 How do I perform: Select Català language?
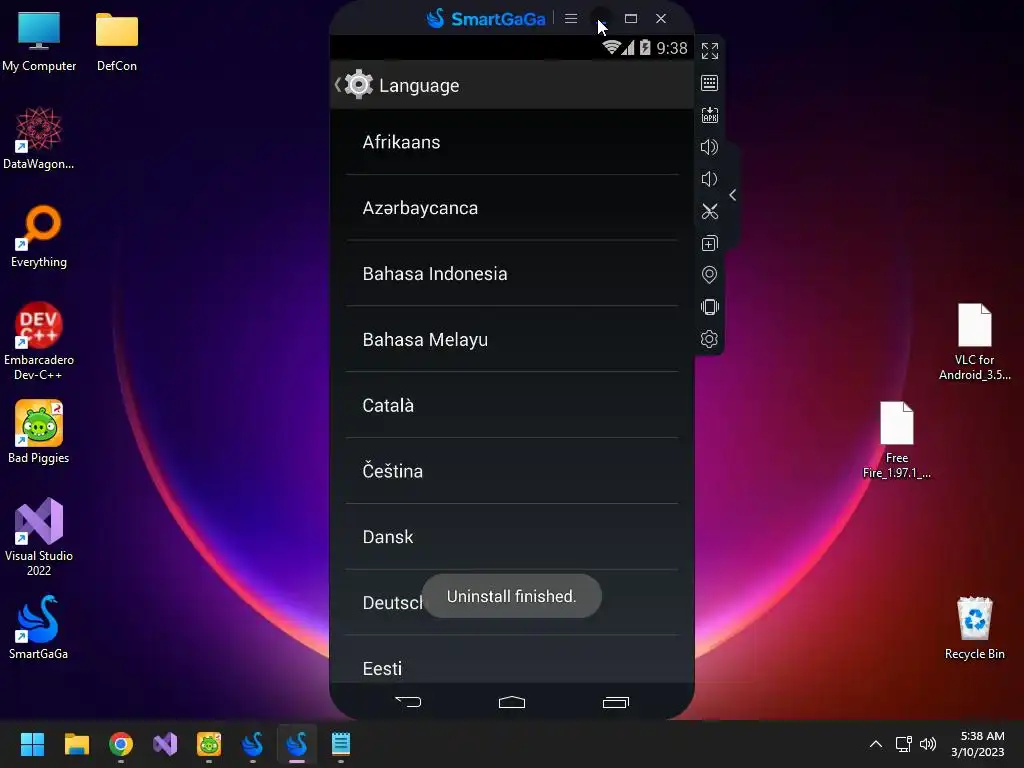point(512,405)
